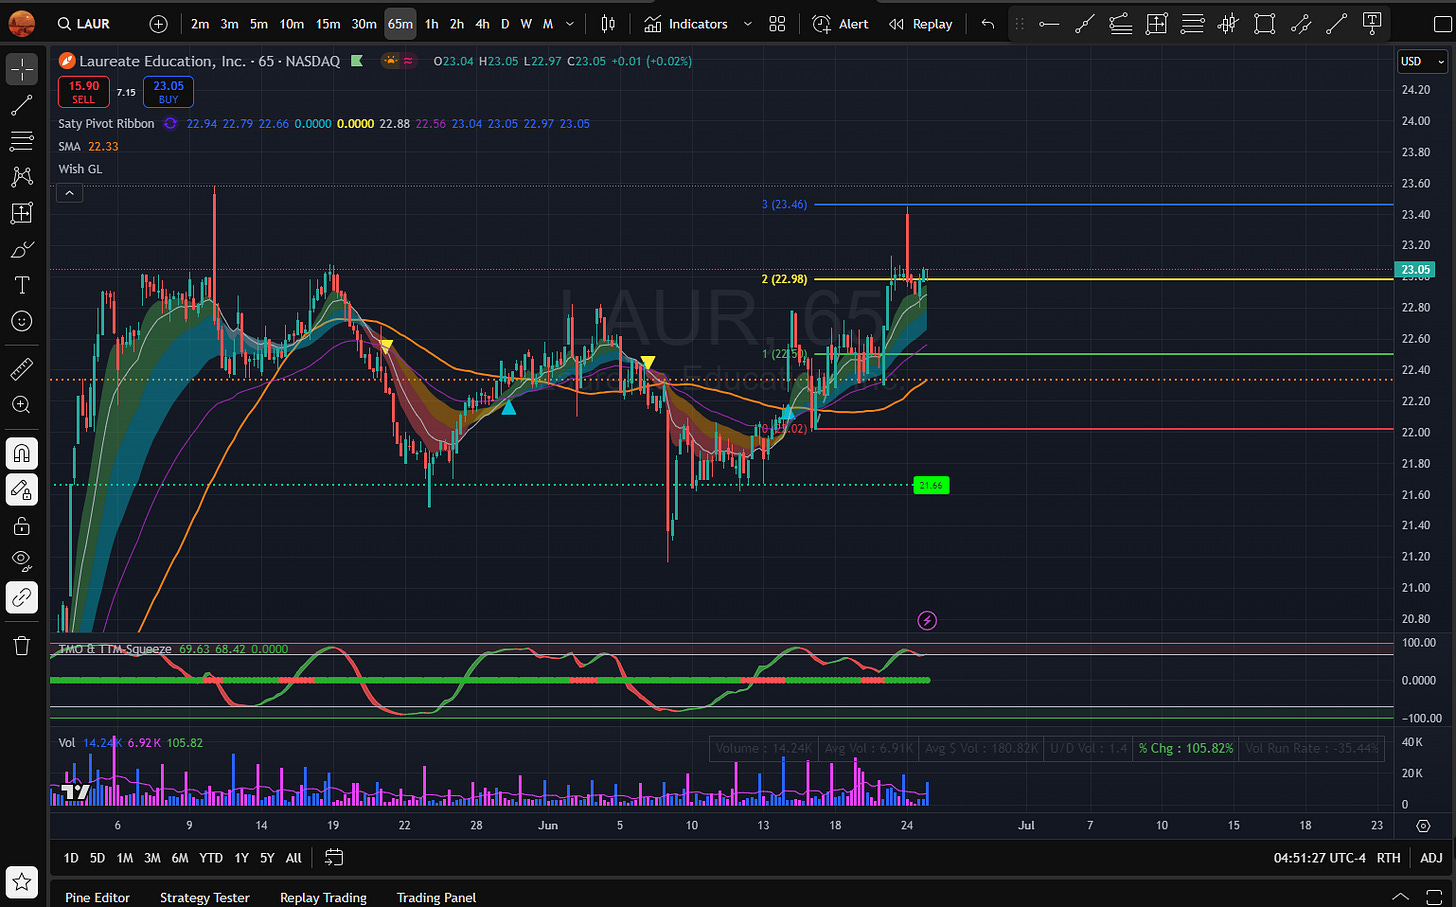Open the LAUR symbol search

[x=84, y=24]
